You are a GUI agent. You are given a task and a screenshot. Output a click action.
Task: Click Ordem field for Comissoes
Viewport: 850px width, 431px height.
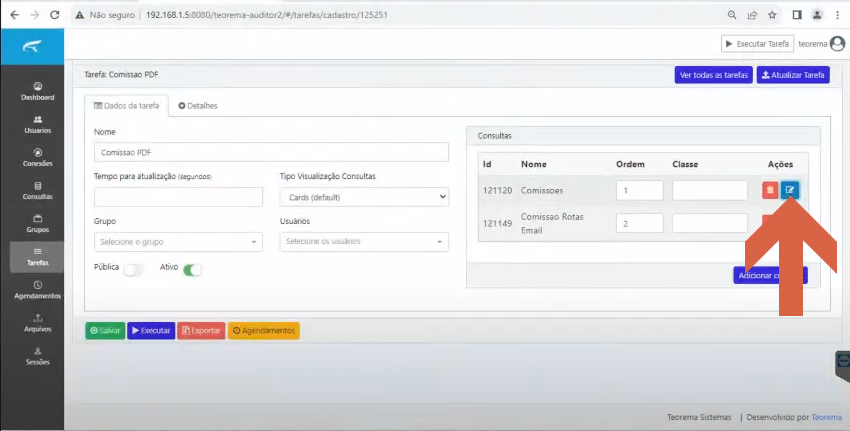640,190
